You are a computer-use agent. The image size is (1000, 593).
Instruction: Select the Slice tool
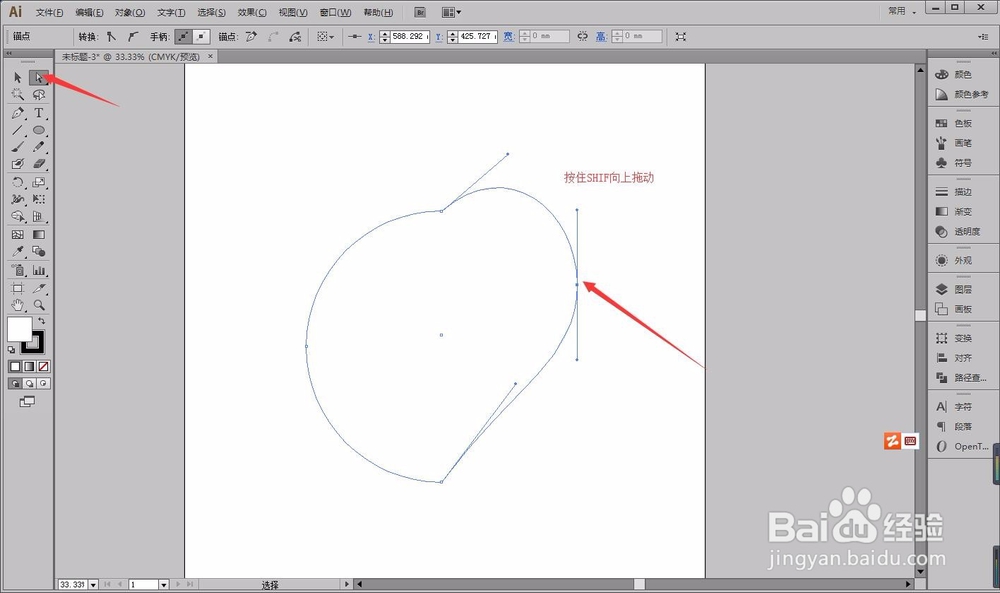(39, 288)
